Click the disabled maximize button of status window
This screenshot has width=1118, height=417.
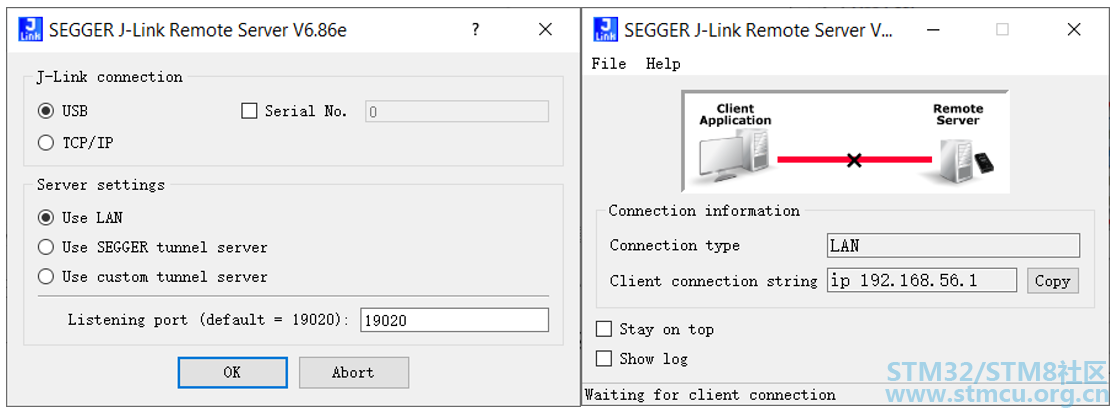pos(1002,30)
